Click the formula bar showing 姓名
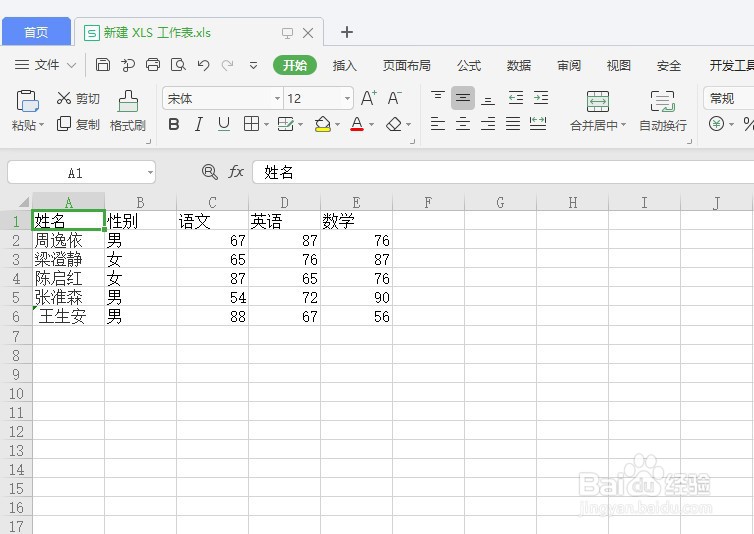The image size is (754, 534). point(503,172)
